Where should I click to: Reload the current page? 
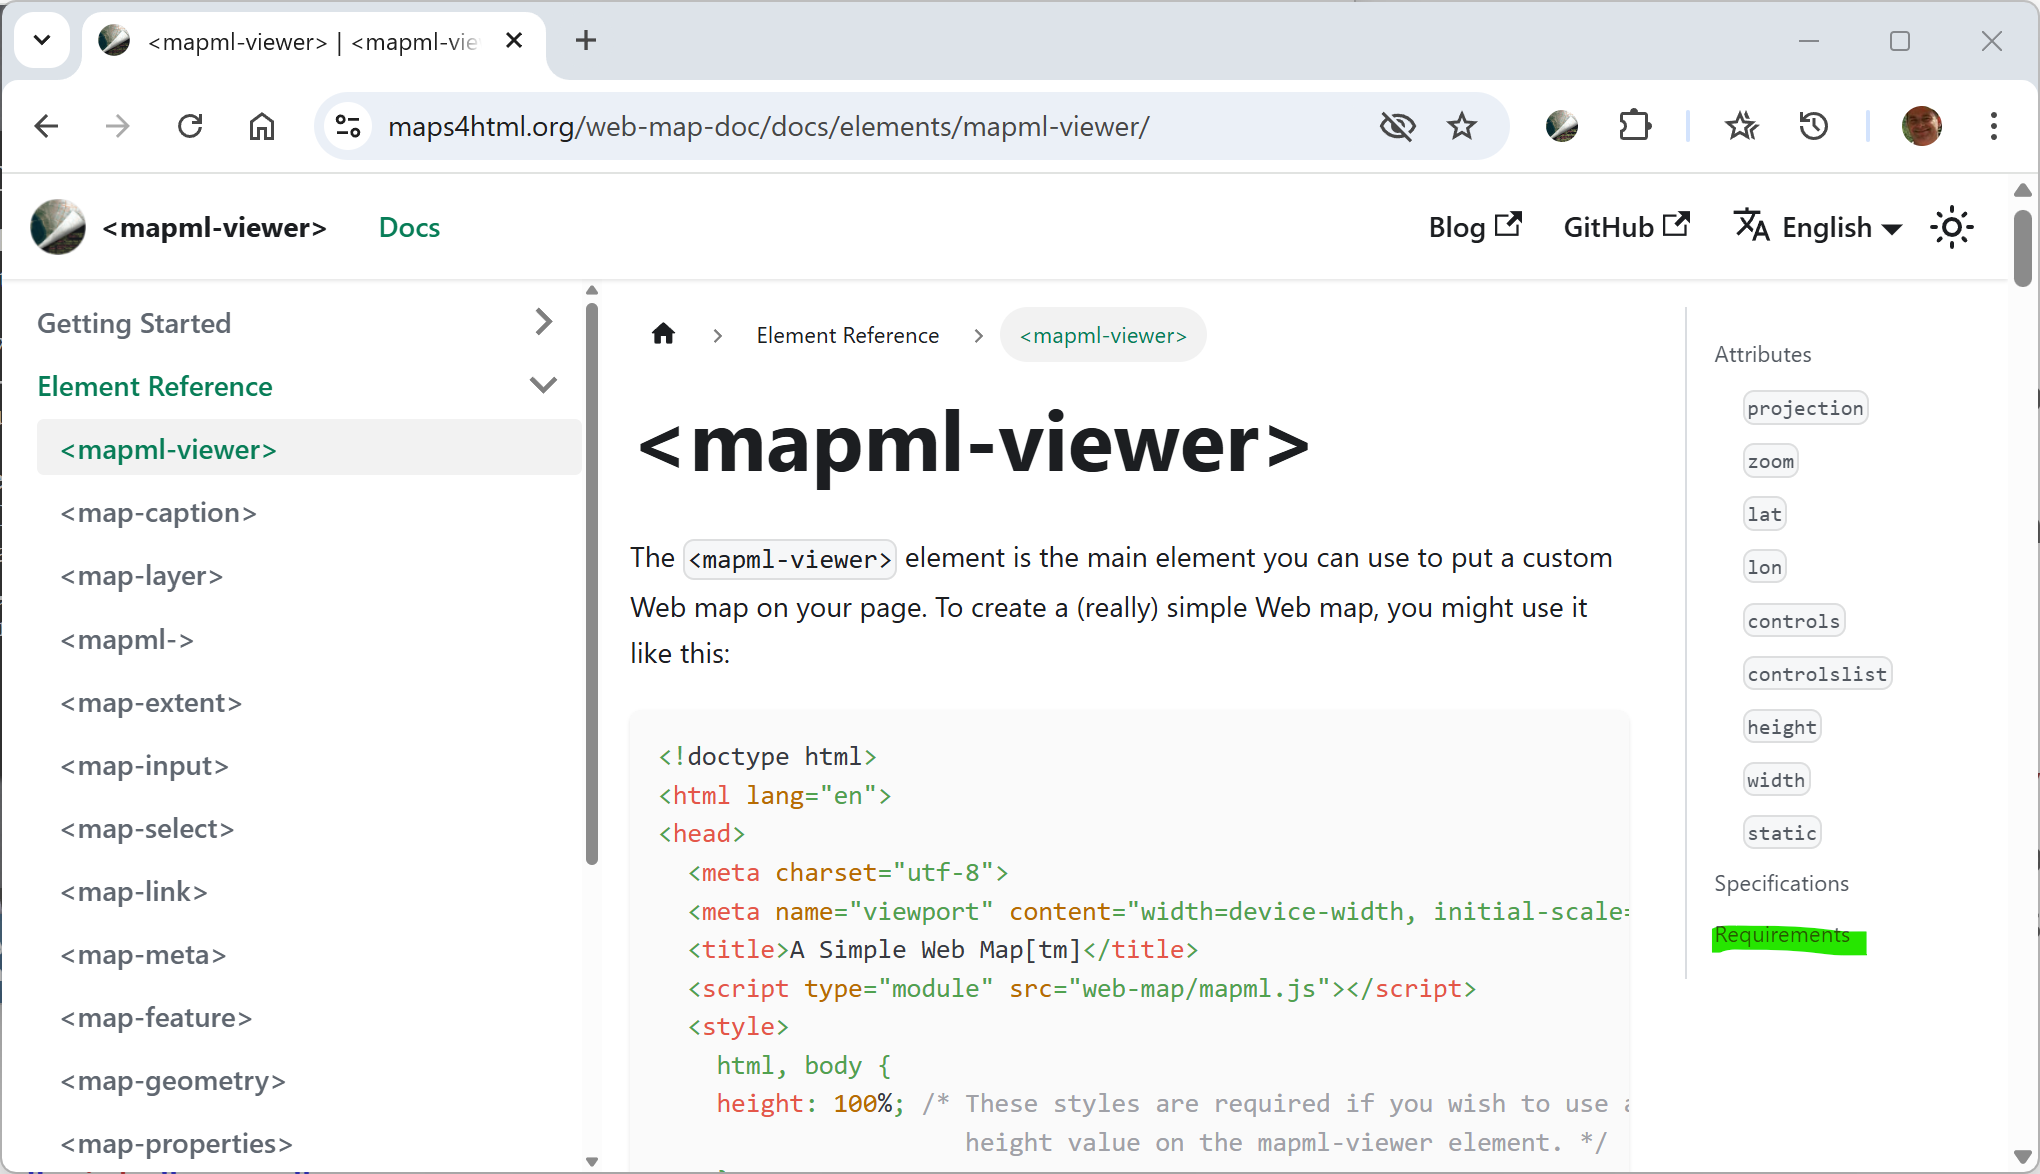pos(190,126)
